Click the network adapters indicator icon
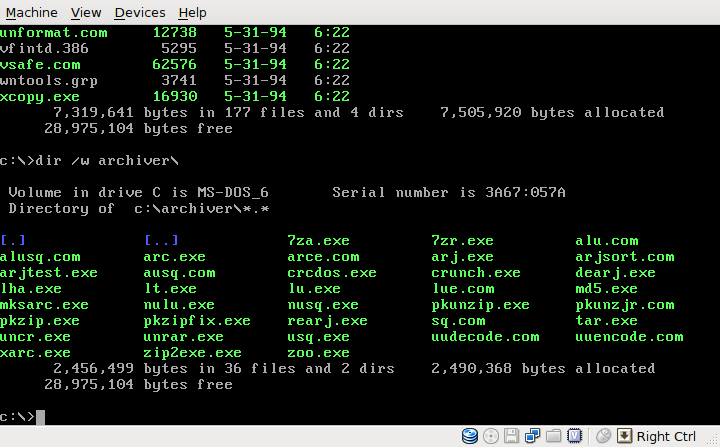The width and height of the screenshot is (720, 447). point(532,436)
